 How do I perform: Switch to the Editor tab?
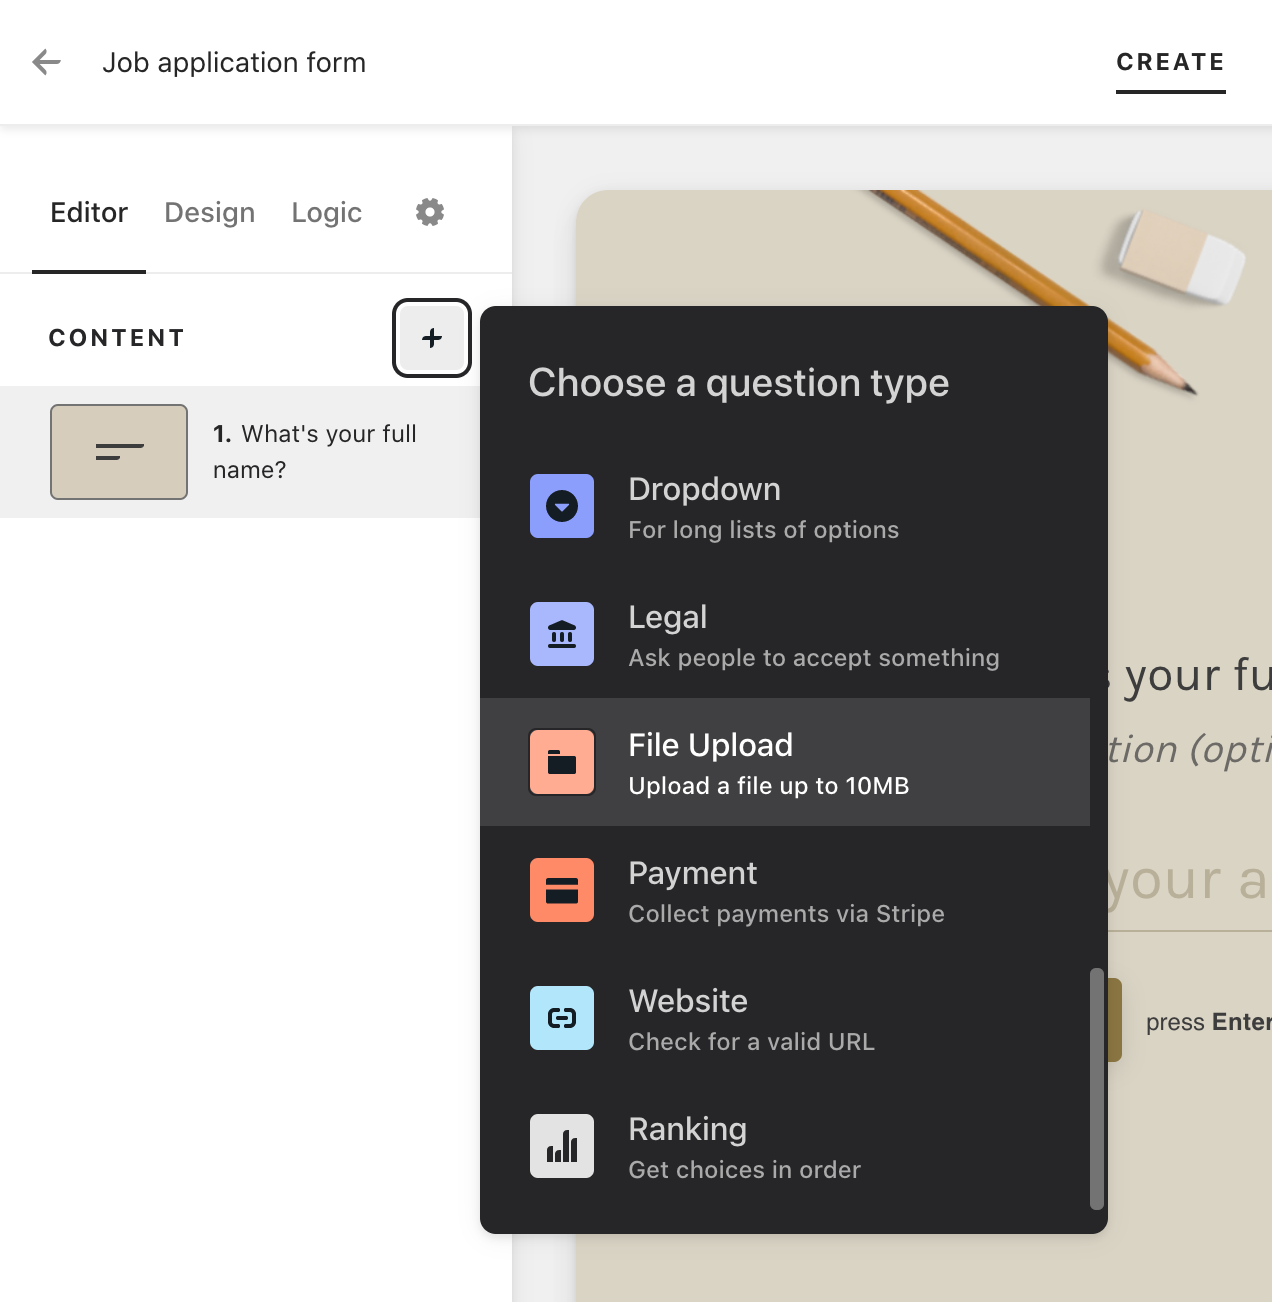89,212
